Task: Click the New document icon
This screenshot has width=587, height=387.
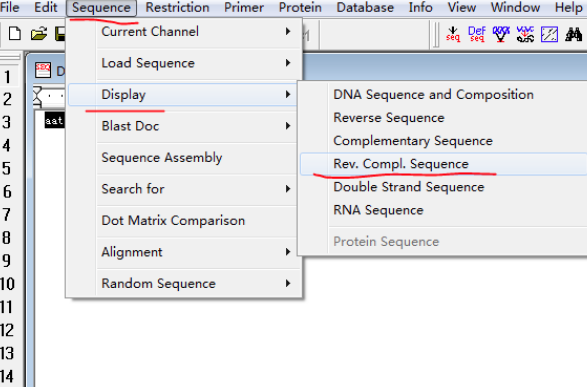Action: pos(15,34)
